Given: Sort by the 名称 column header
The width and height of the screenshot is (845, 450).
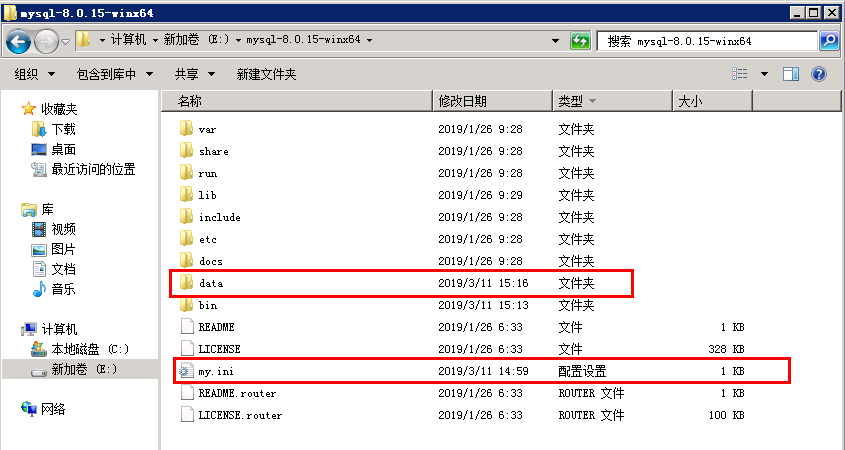Looking at the screenshot, I should [x=296, y=101].
